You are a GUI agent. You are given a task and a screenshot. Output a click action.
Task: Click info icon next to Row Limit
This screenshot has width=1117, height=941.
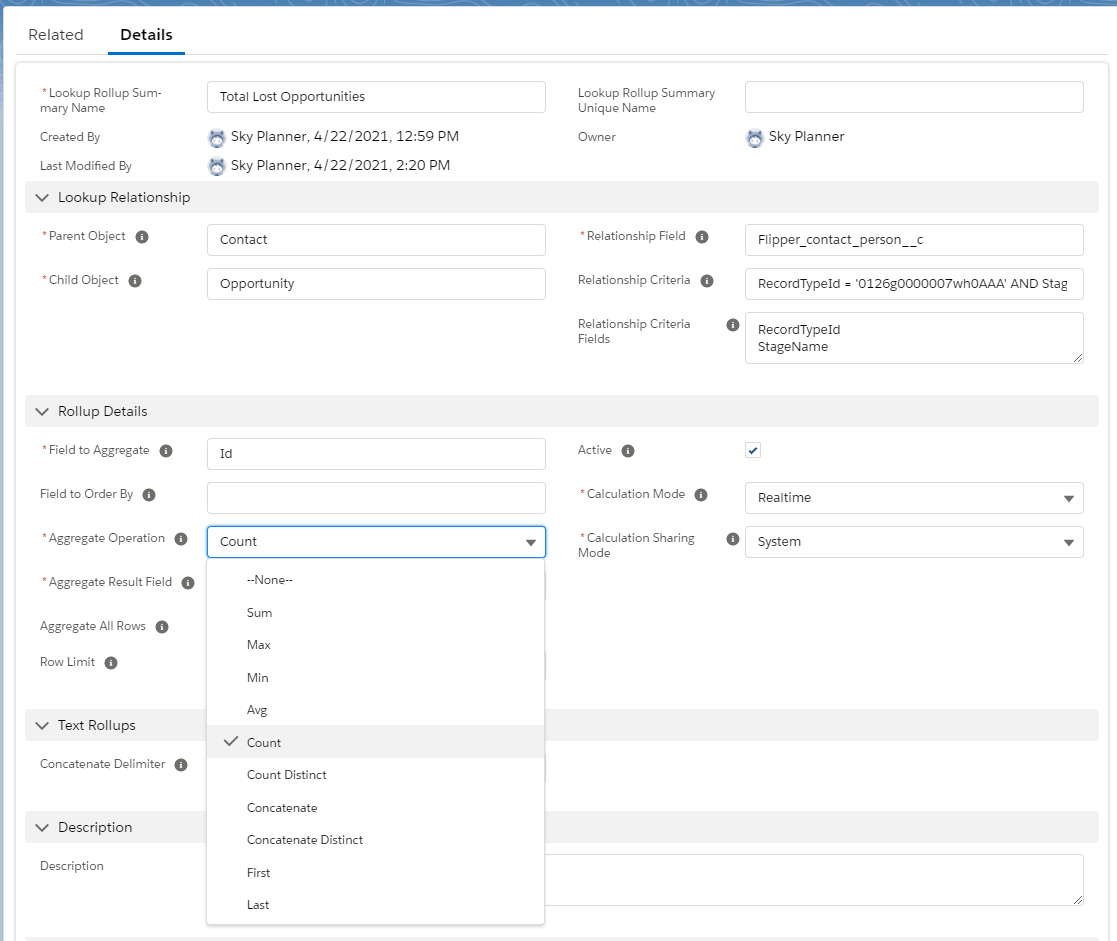point(110,662)
